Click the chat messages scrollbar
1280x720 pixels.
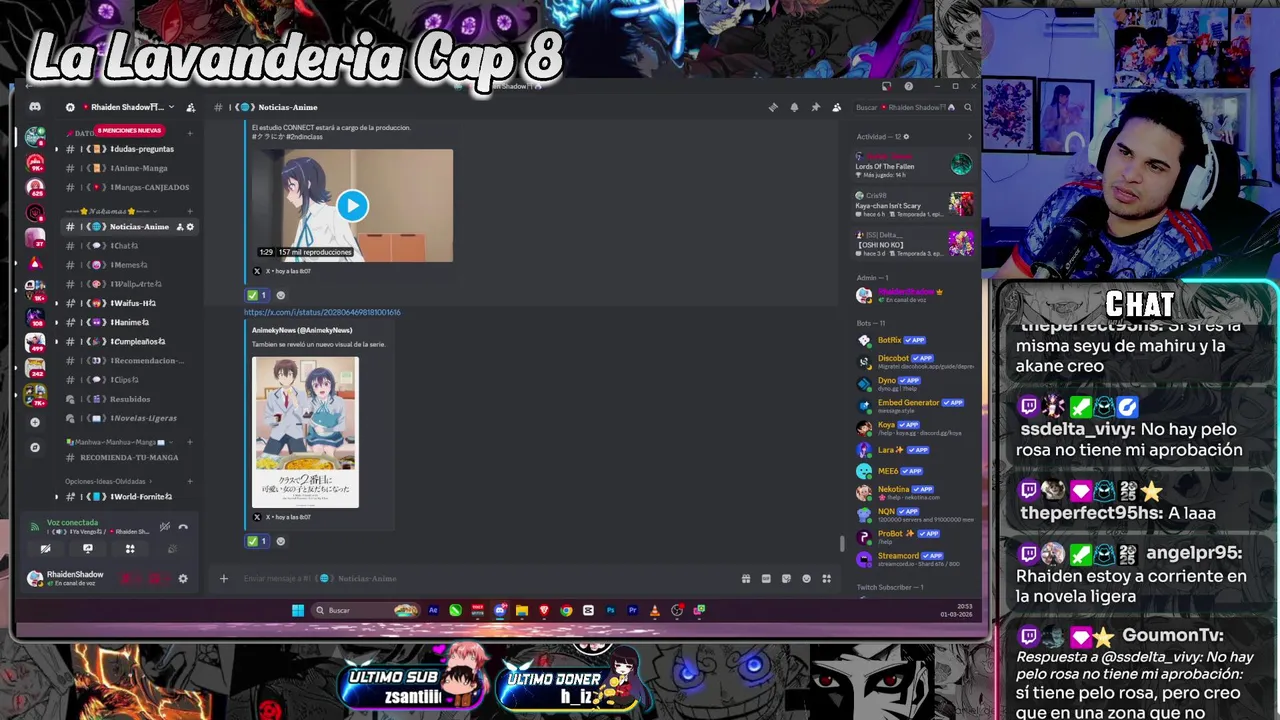click(842, 543)
